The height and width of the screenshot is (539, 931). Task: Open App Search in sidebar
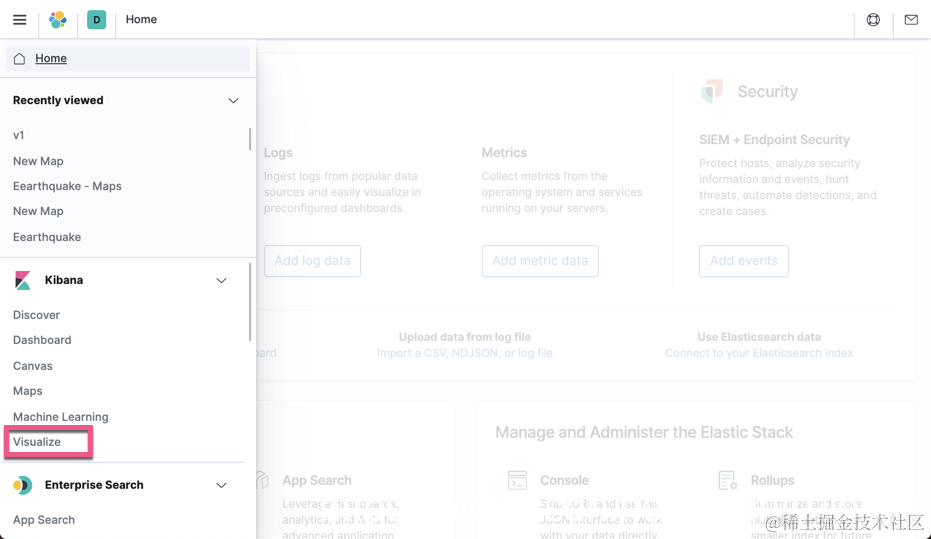(44, 520)
